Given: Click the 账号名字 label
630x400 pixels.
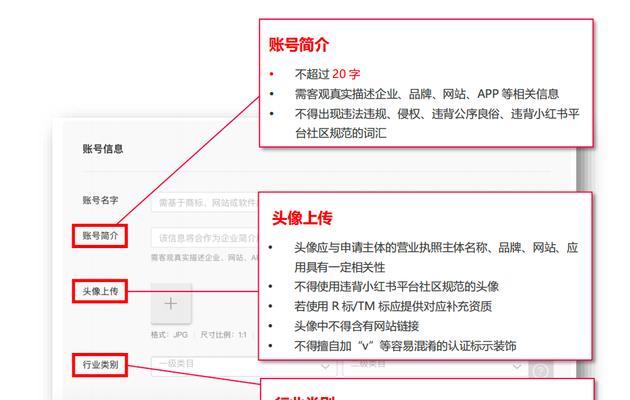Looking at the screenshot, I should tap(100, 200).
